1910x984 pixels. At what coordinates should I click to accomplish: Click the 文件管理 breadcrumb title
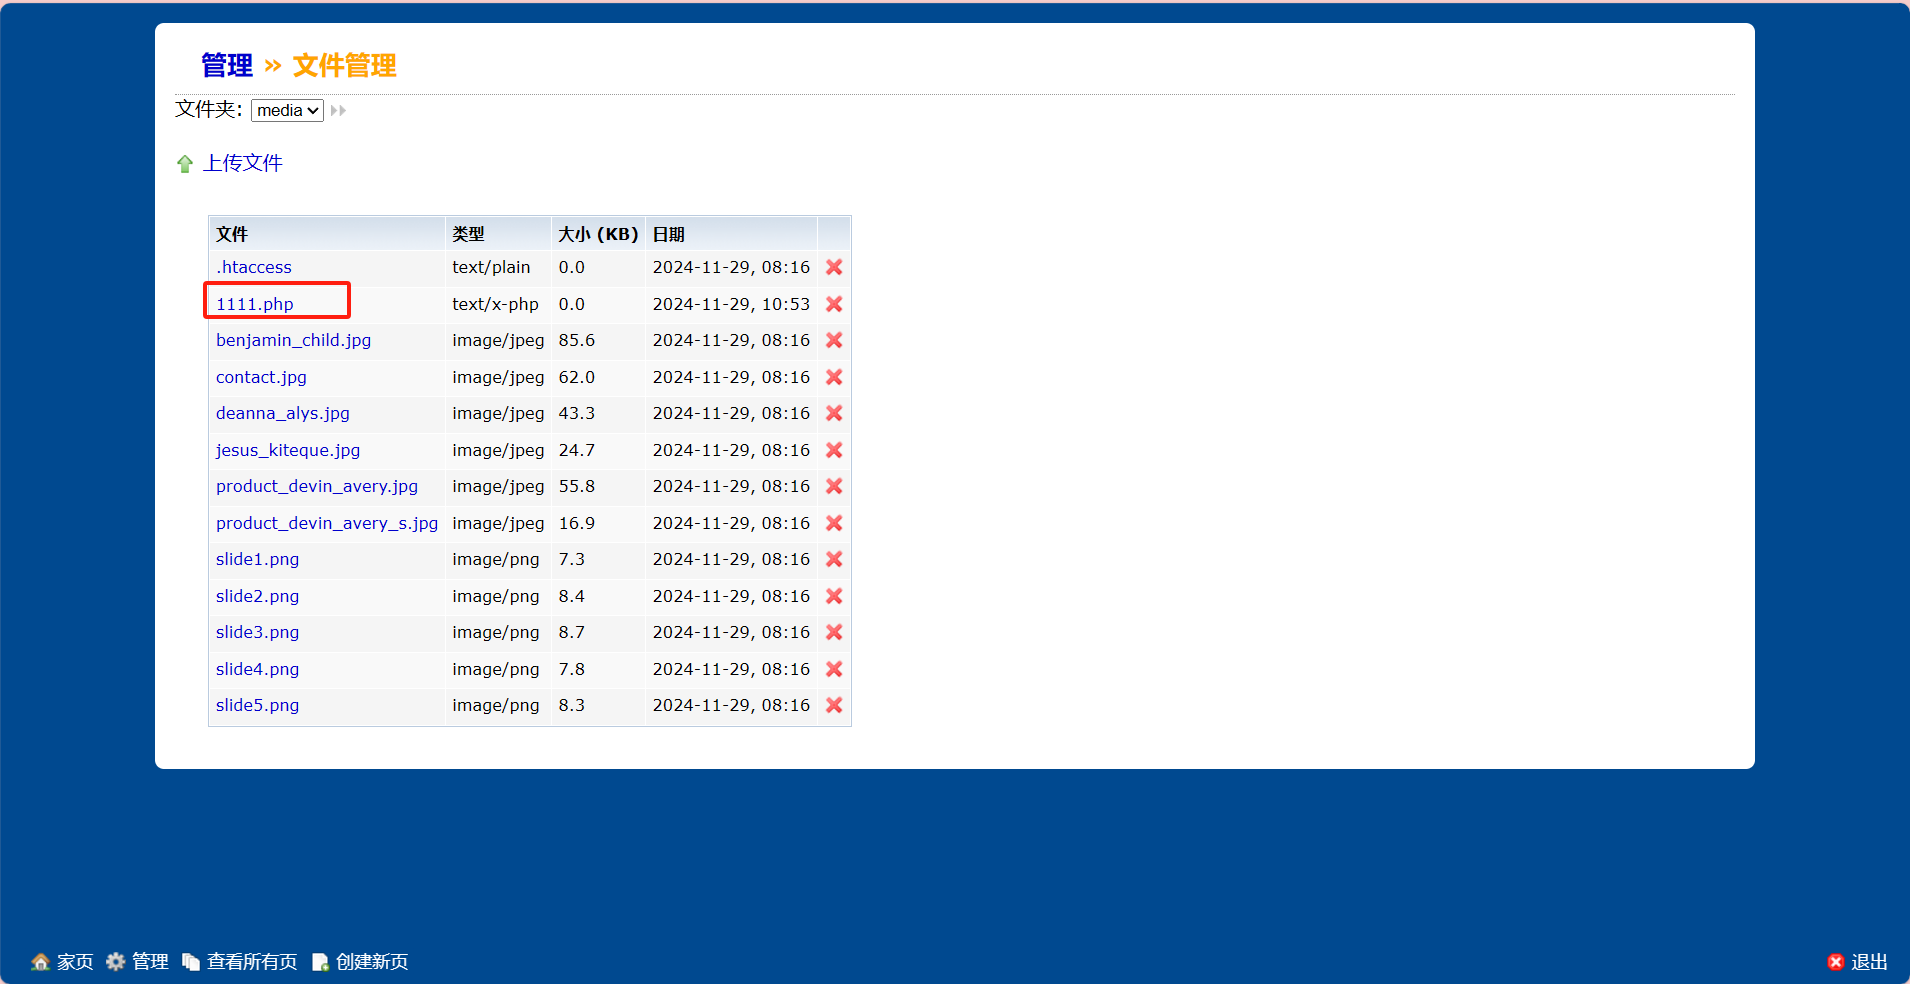point(344,65)
